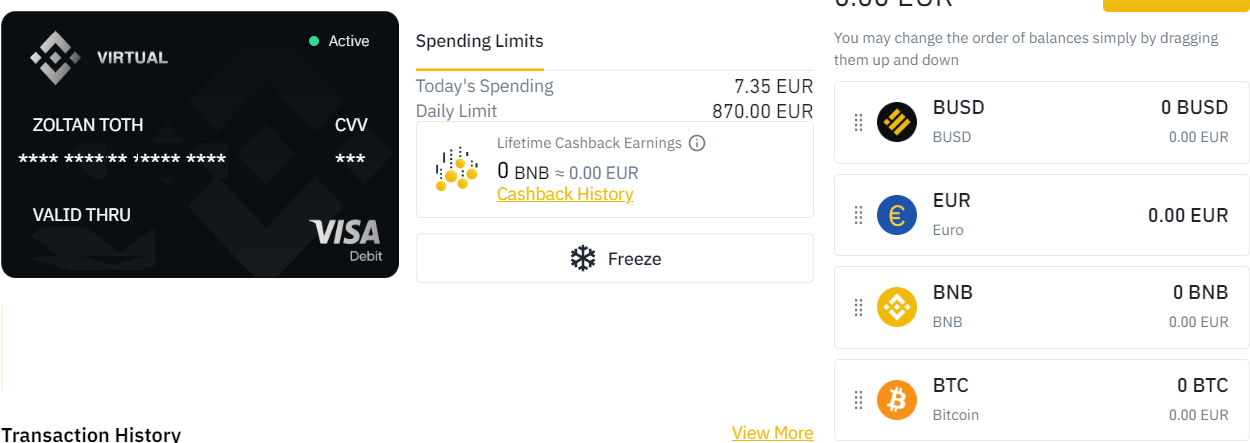Click the virtual Visa card image
1250x443 pixels.
coord(200,144)
